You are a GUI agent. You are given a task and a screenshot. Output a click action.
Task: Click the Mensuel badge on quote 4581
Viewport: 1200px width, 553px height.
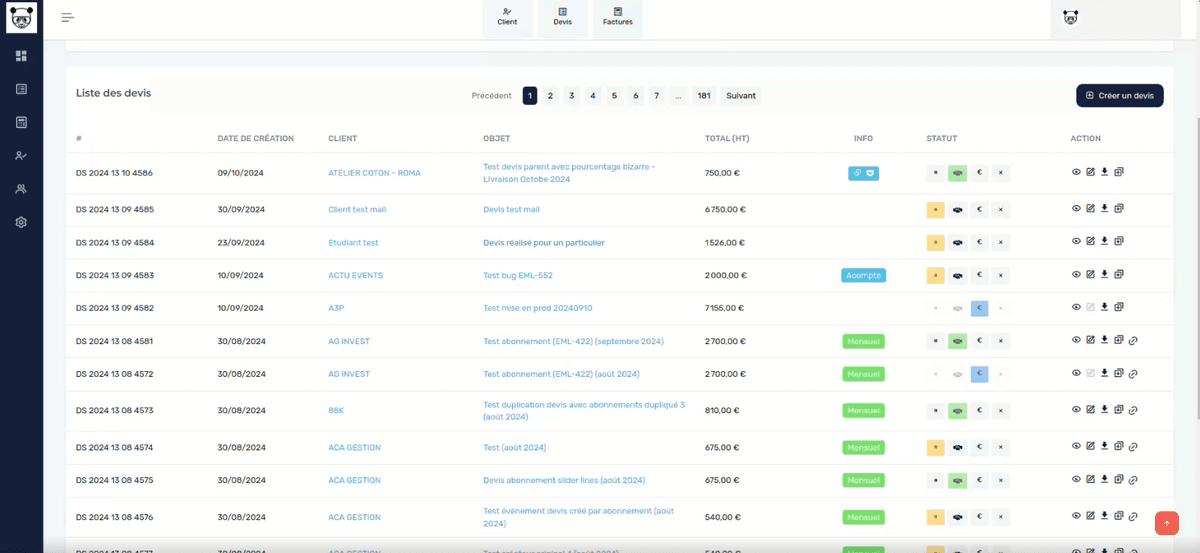[x=864, y=341]
